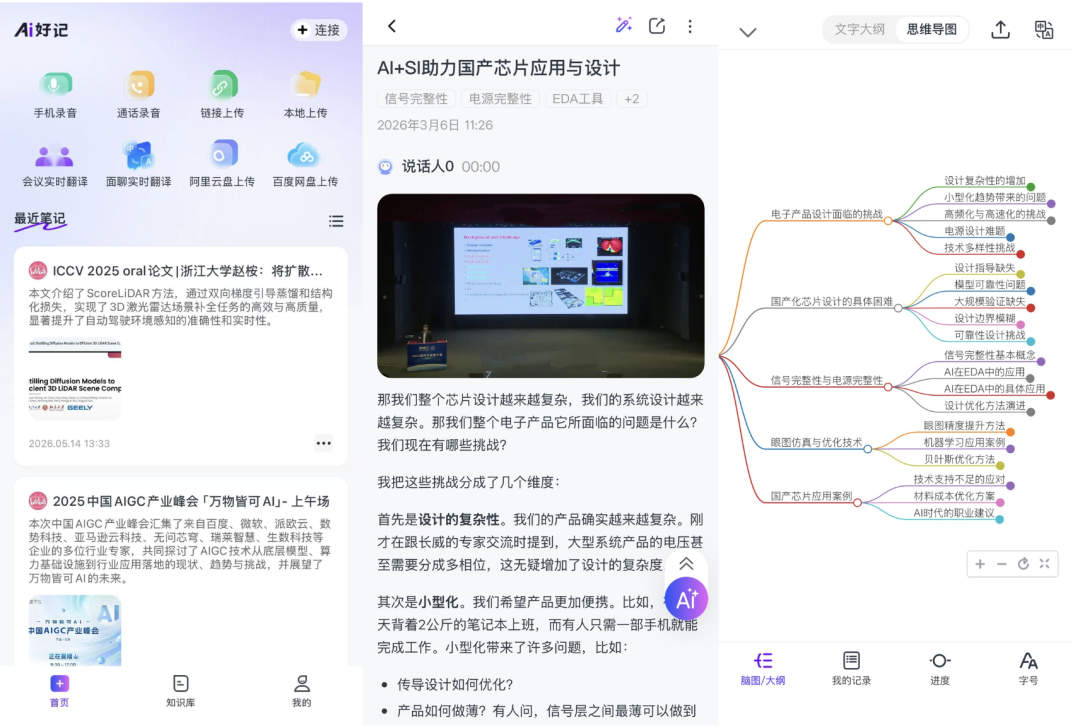Select the 链接上传 link upload icon
The width and height of the screenshot is (1080, 728).
[x=222, y=85]
